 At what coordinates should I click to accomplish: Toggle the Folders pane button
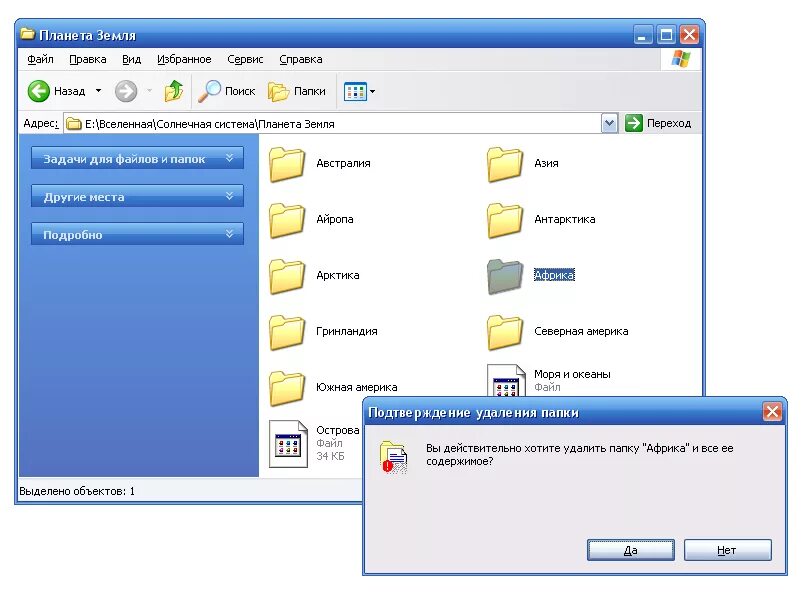pyautogui.click(x=297, y=91)
